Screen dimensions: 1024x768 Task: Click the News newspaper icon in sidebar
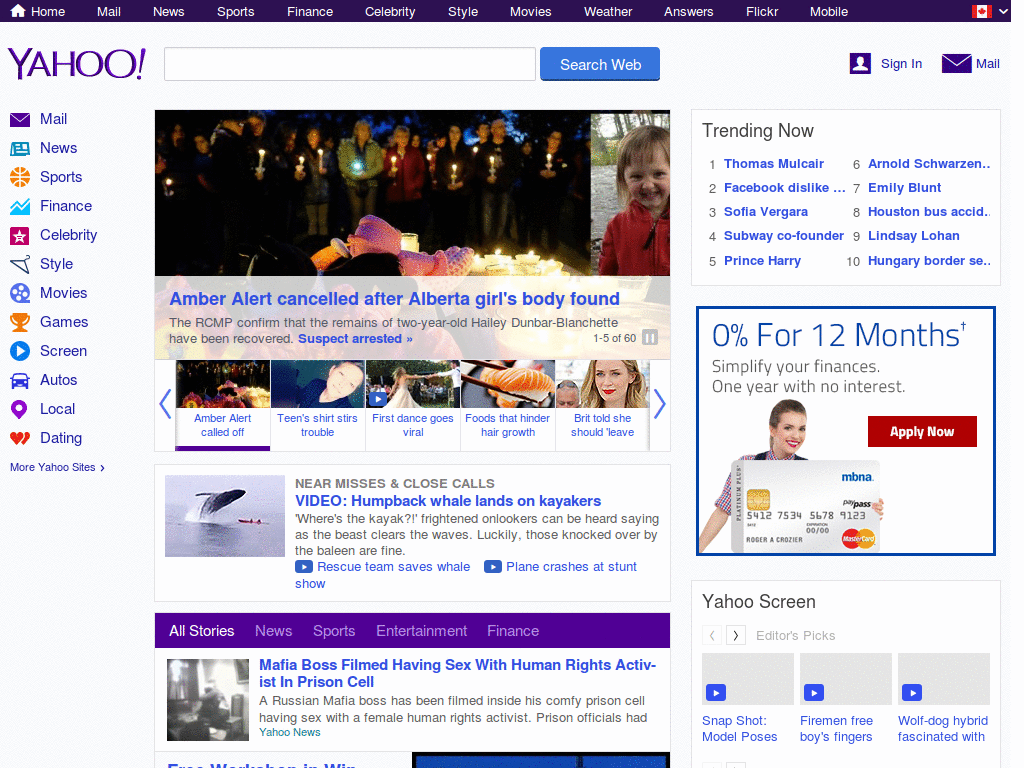[20, 149]
